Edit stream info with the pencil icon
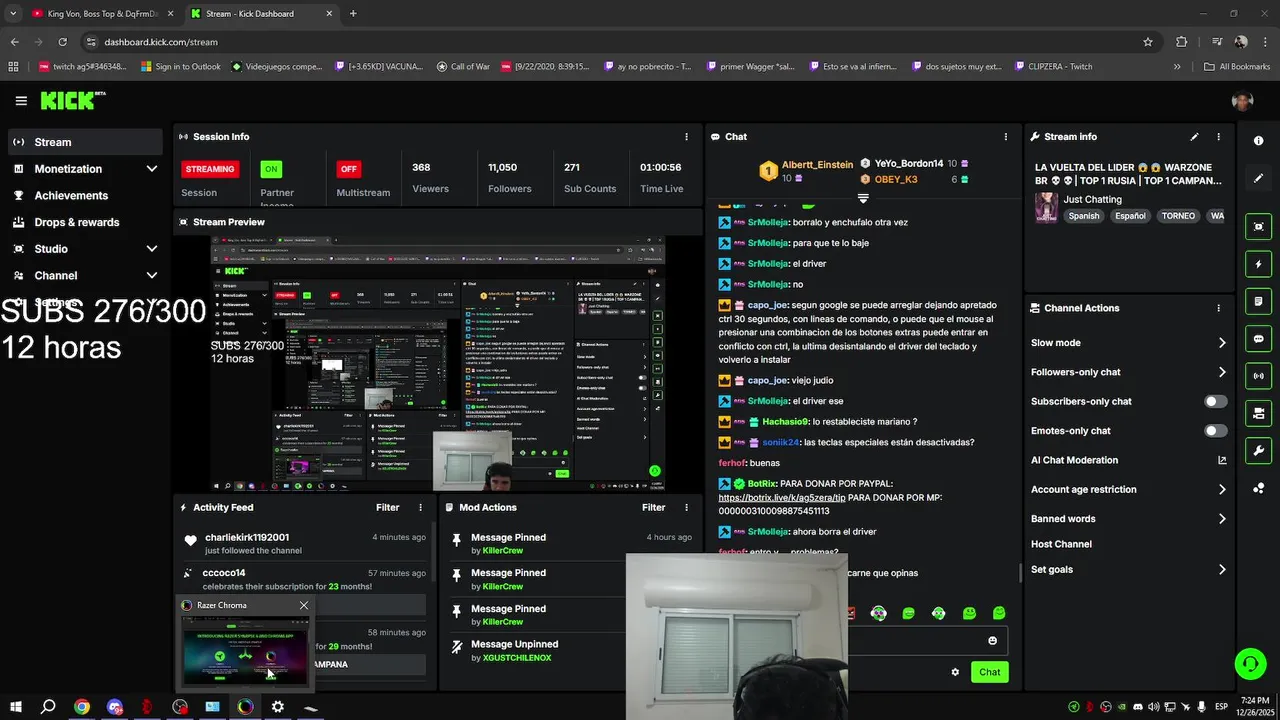Image resolution: width=1280 pixels, height=720 pixels. (x=1194, y=137)
